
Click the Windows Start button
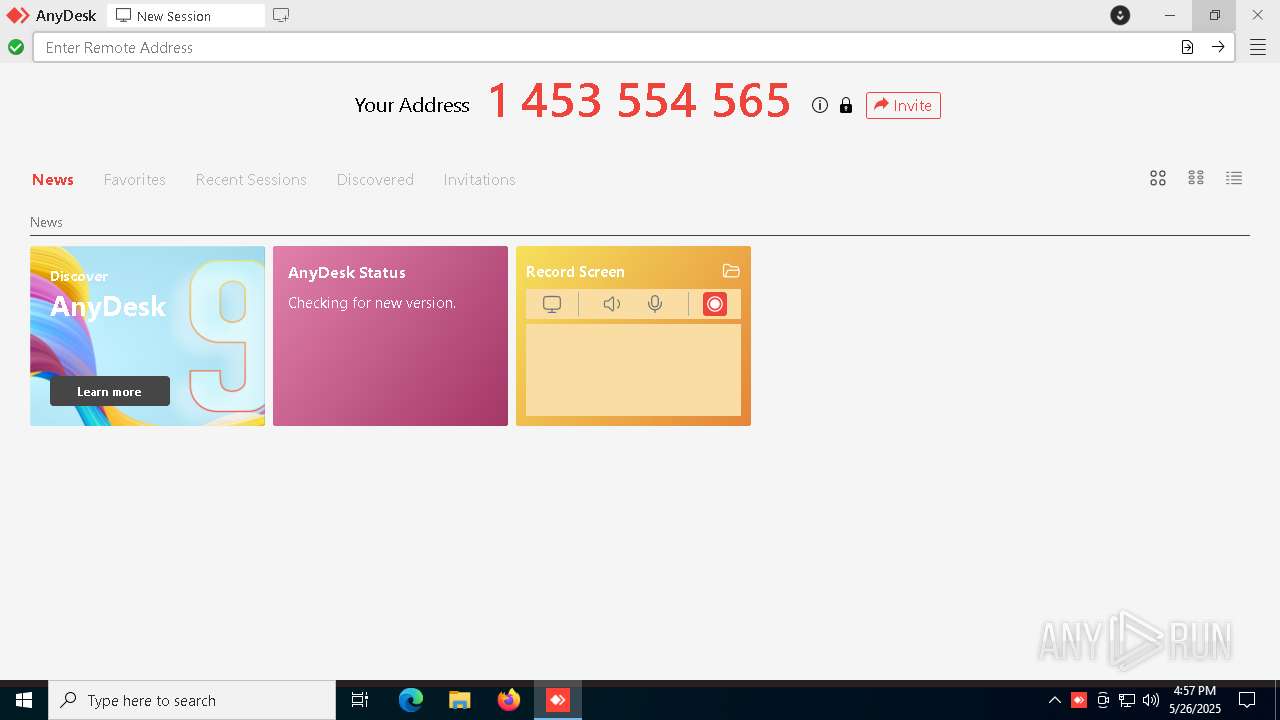(24, 700)
